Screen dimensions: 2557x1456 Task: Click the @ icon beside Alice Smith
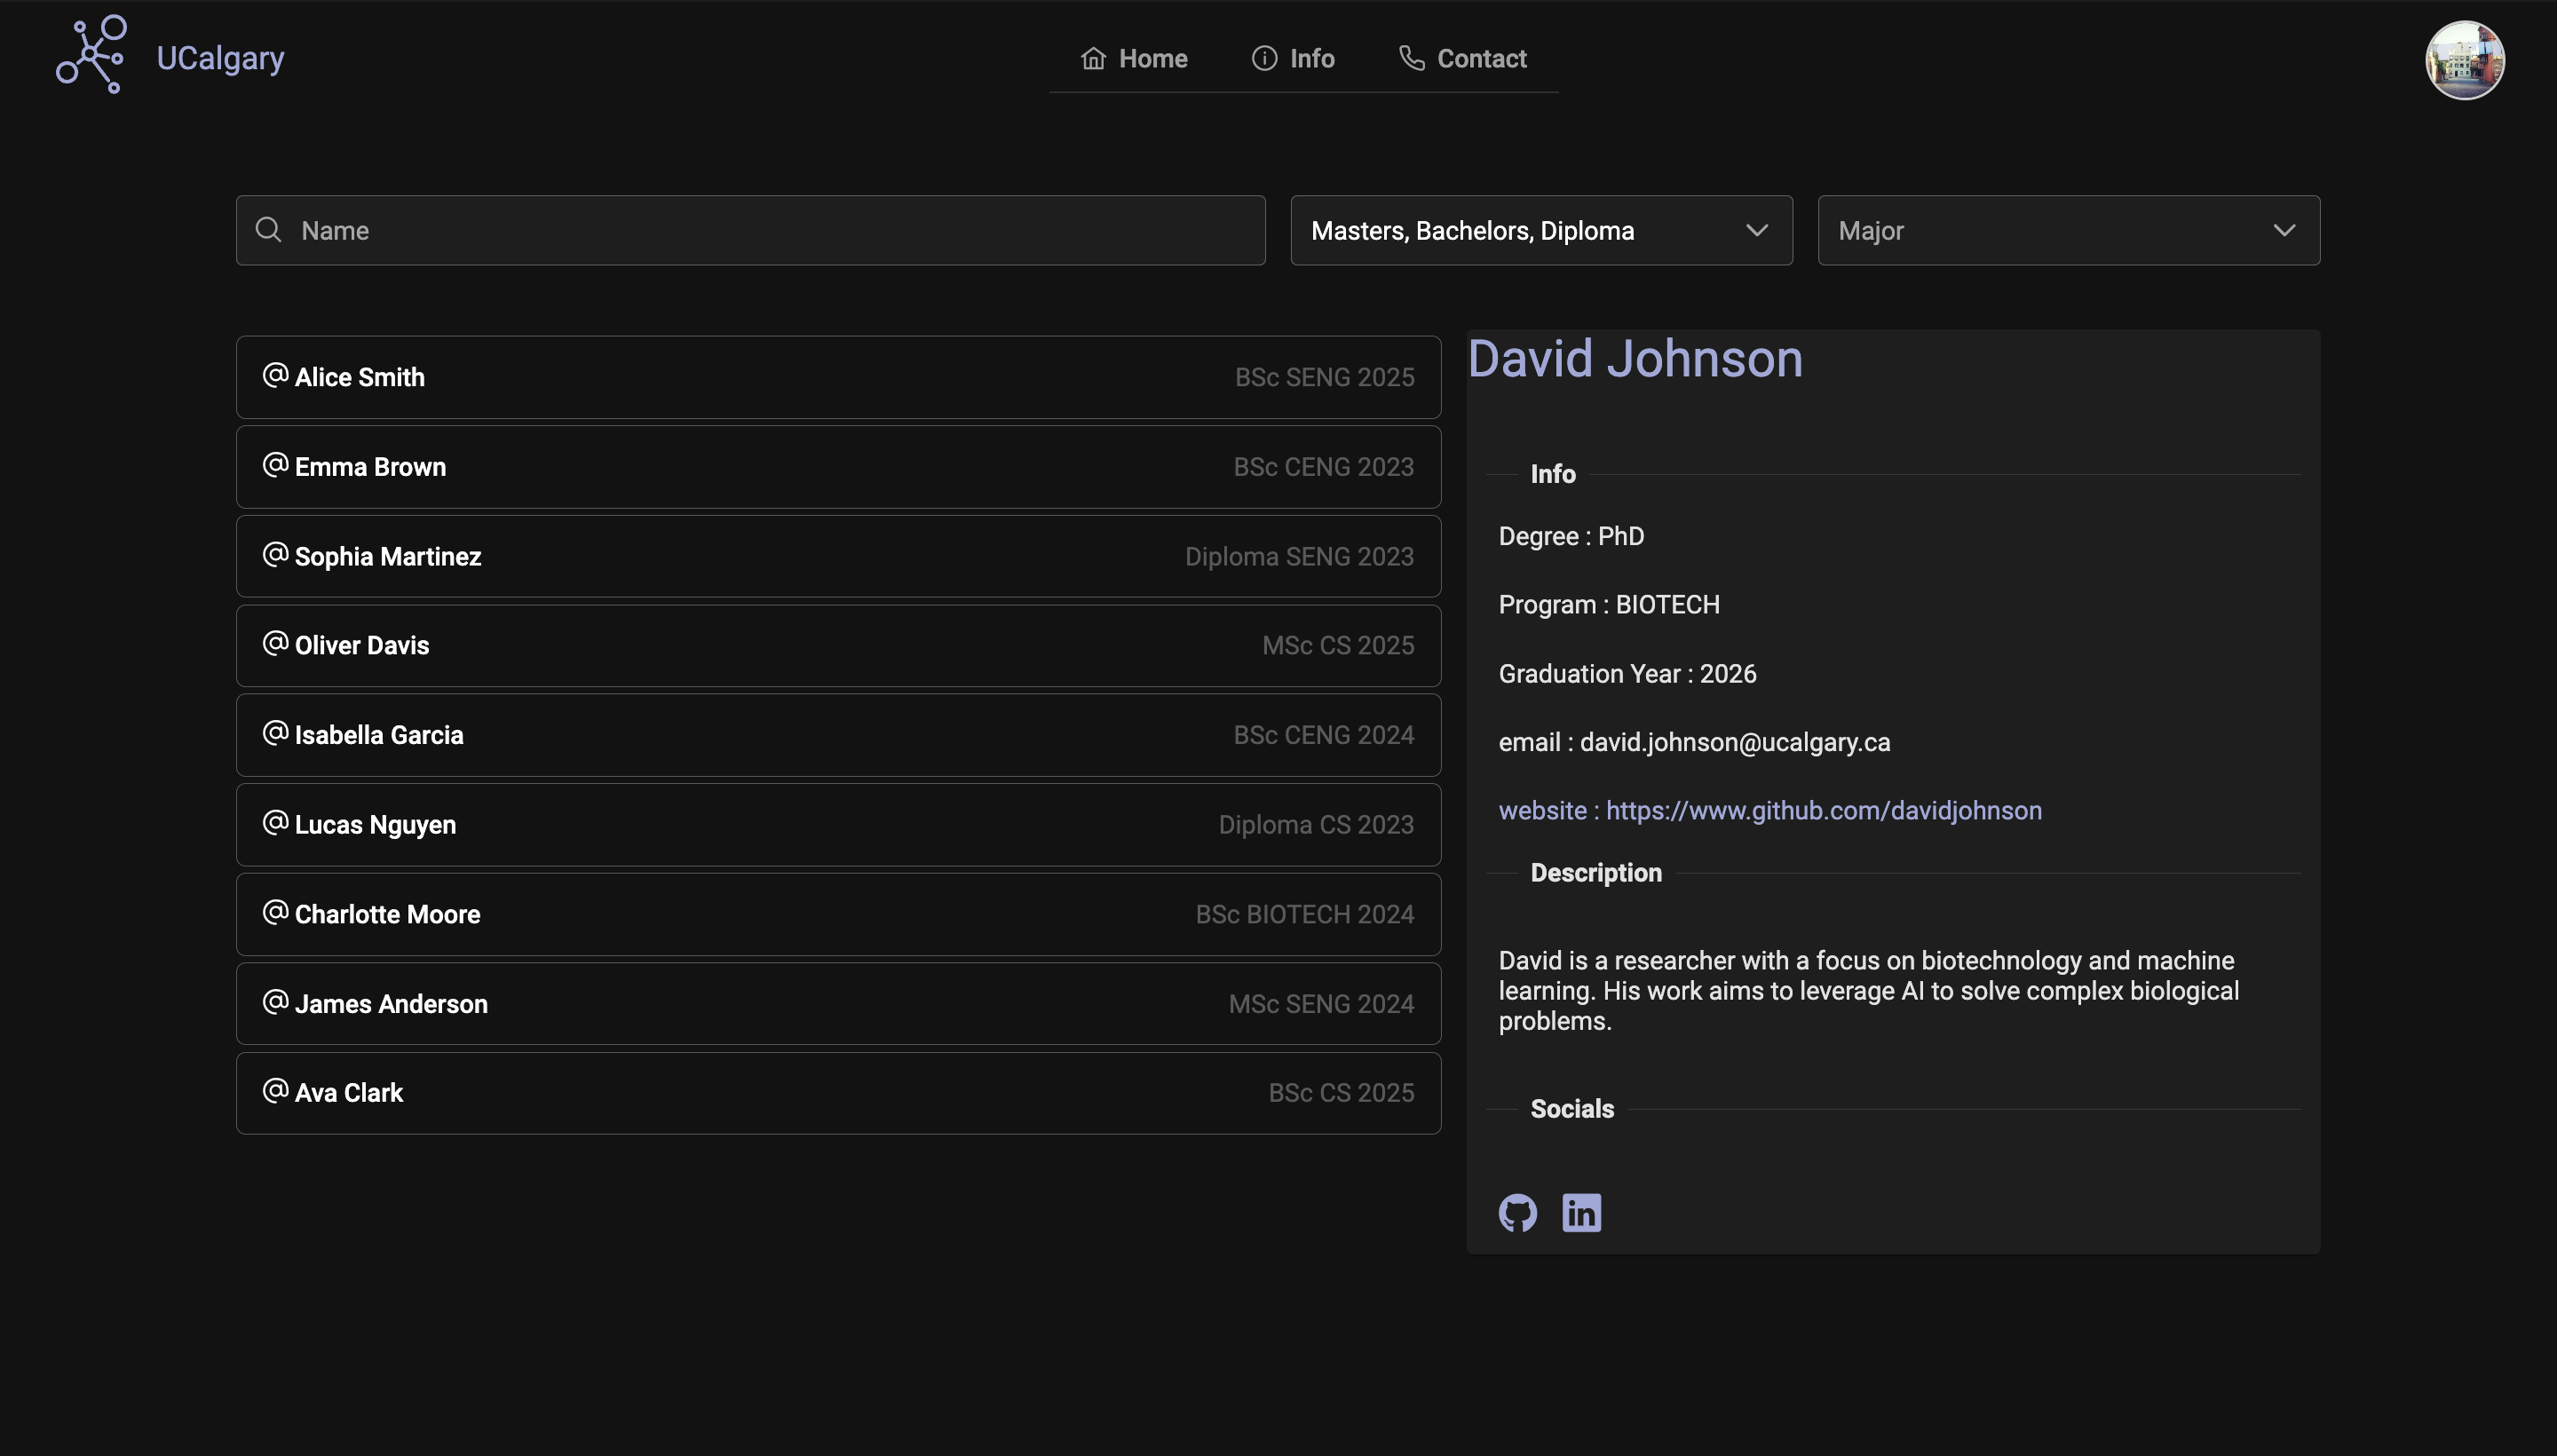point(275,375)
